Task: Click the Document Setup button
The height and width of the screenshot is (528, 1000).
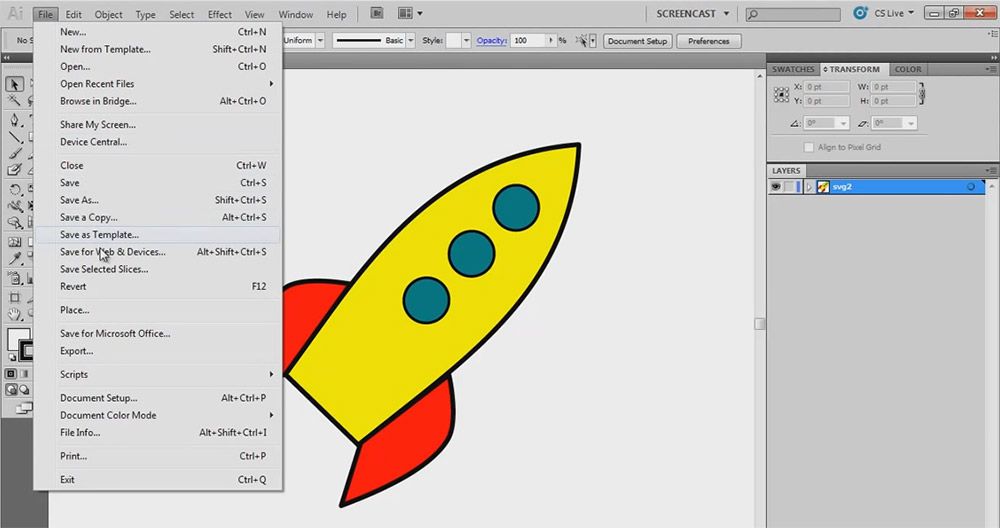Action: (x=637, y=41)
